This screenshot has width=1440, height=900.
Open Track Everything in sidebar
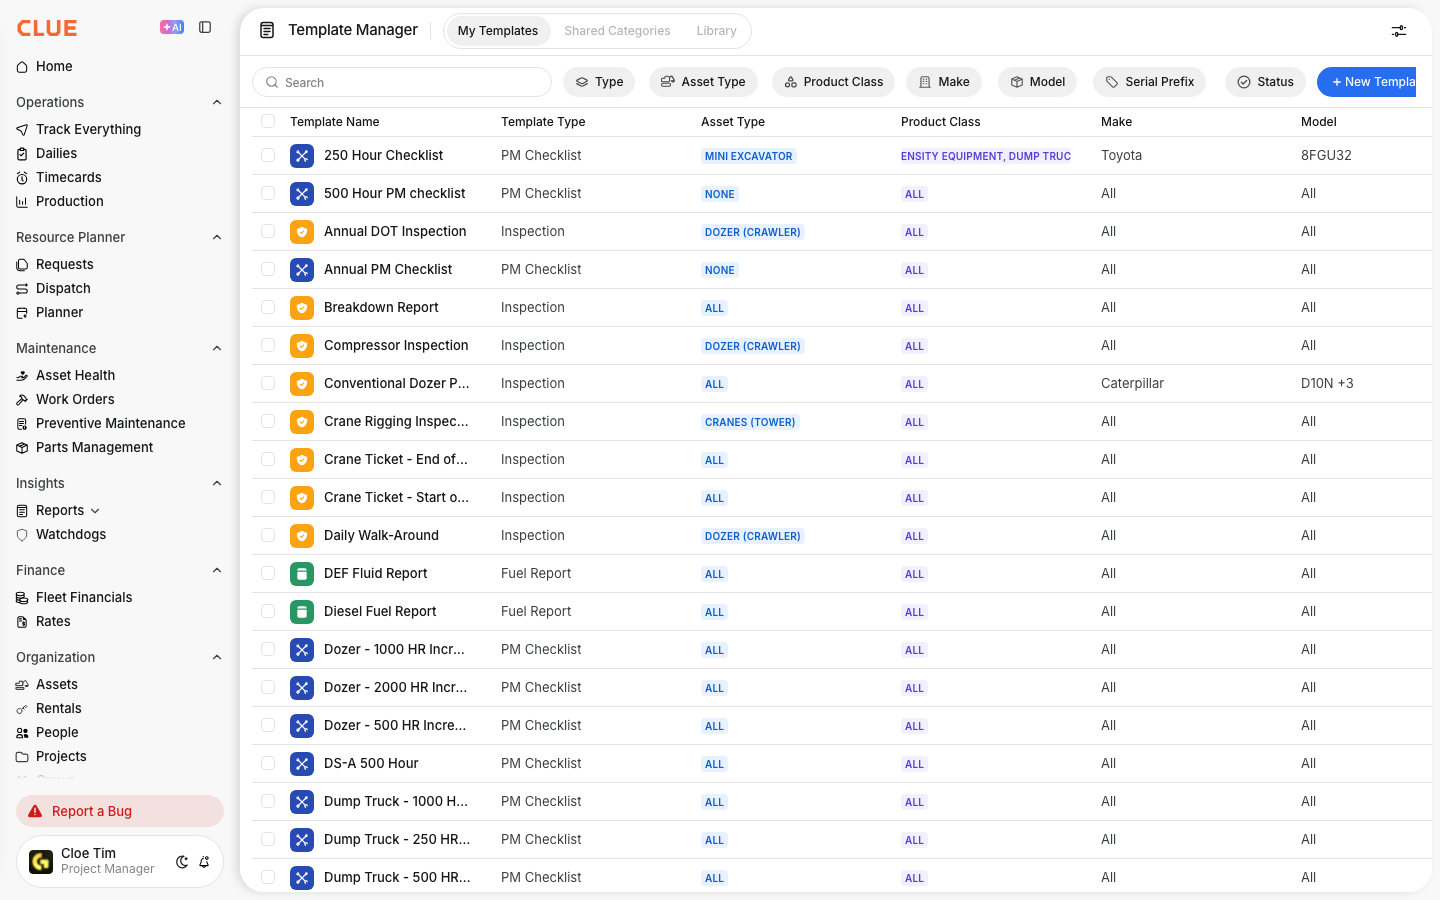coord(88,129)
